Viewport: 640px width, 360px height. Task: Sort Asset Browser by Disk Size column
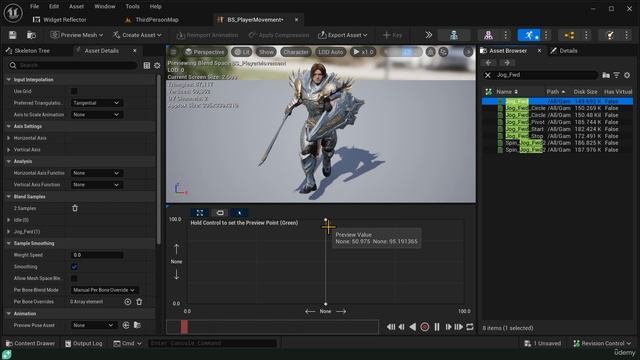pyautogui.click(x=585, y=92)
